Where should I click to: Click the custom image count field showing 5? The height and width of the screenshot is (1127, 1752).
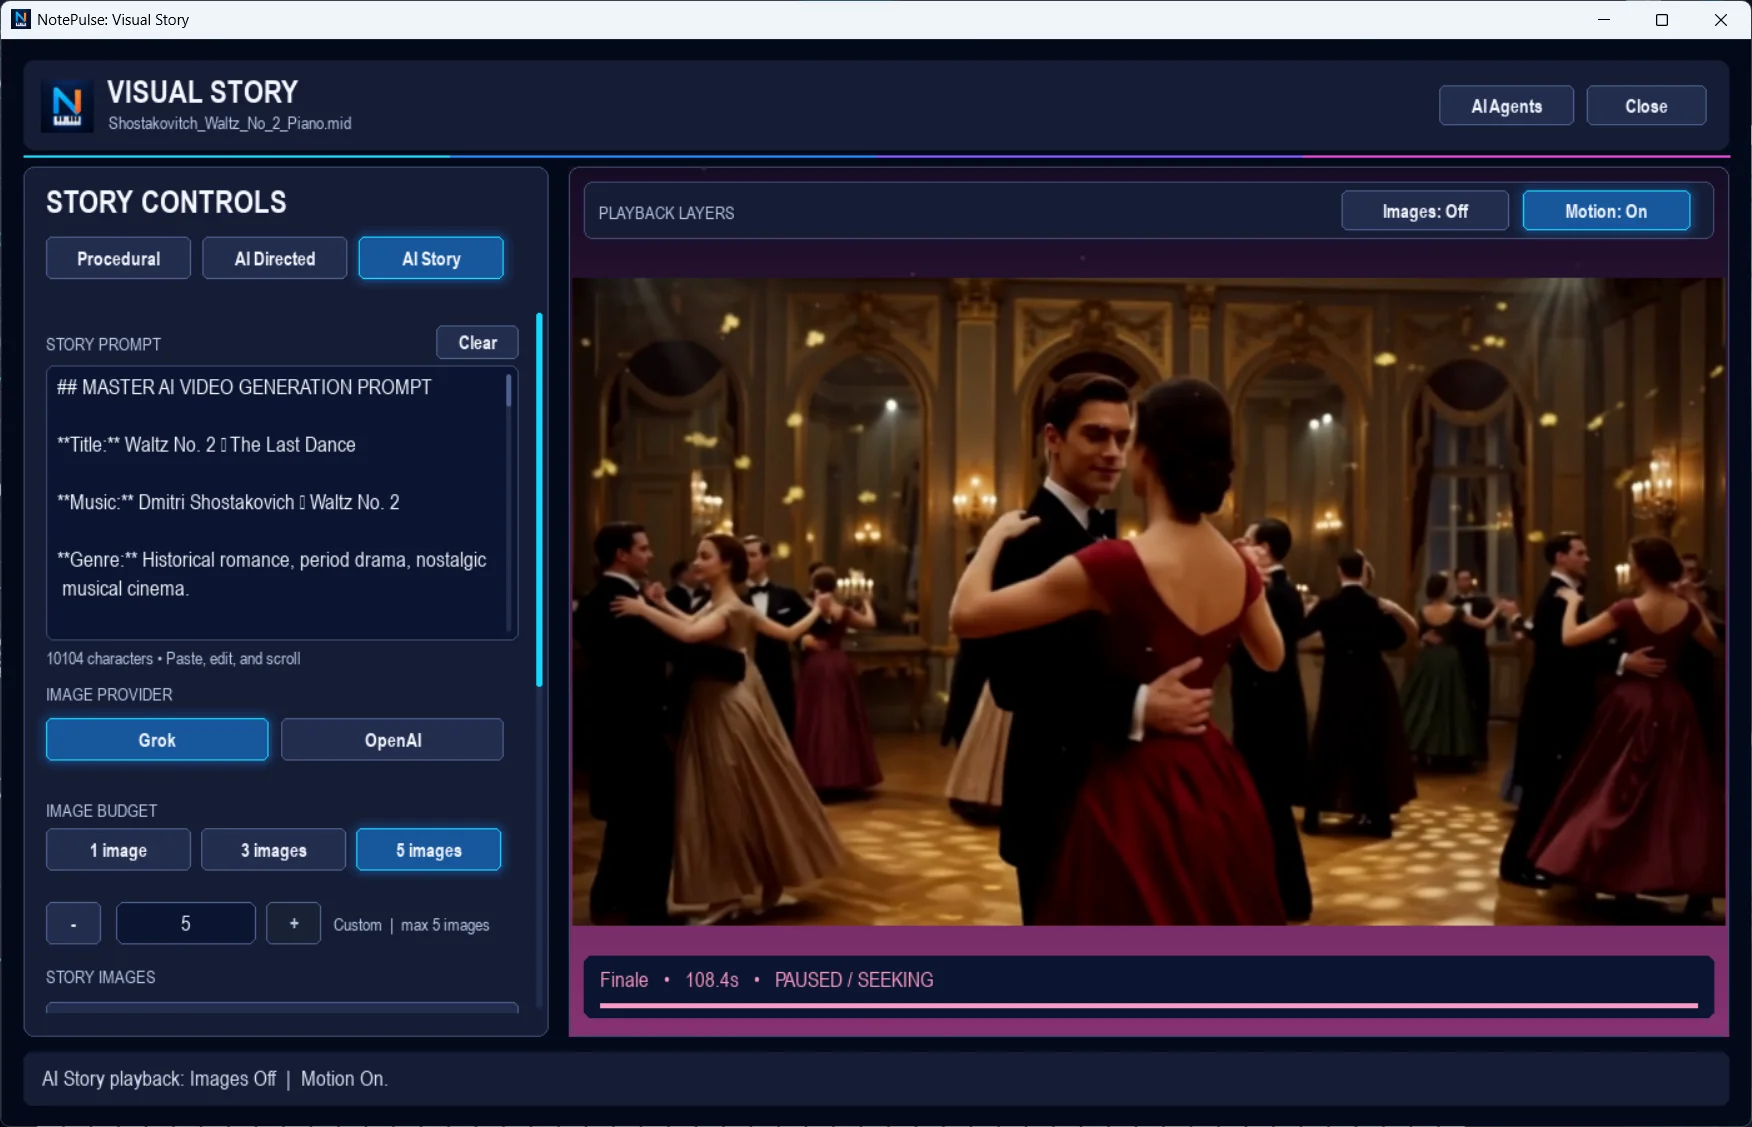point(186,924)
